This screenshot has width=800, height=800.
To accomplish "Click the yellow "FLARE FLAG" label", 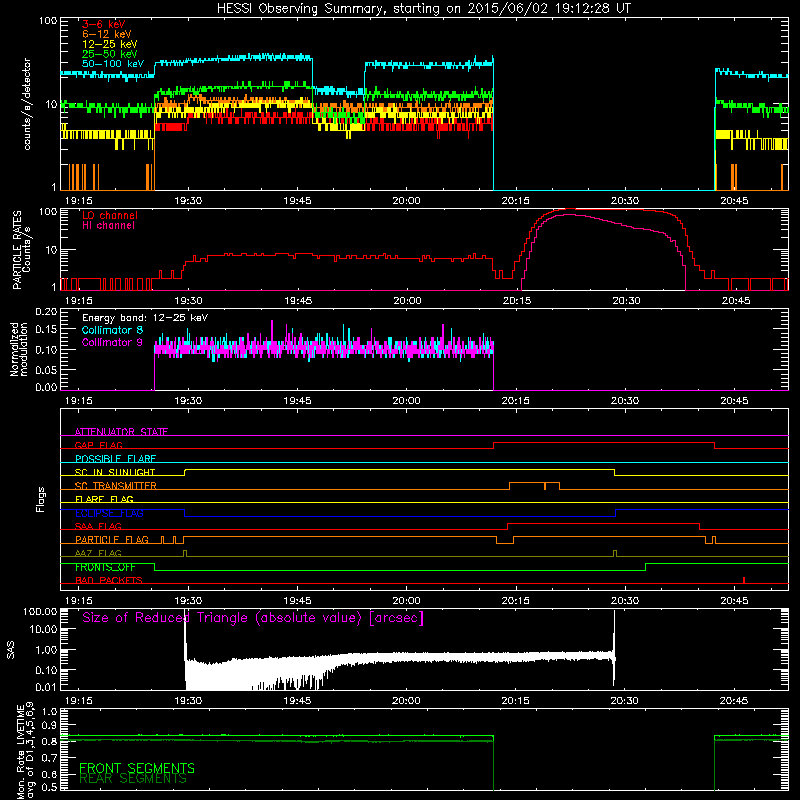I will 104,499.
